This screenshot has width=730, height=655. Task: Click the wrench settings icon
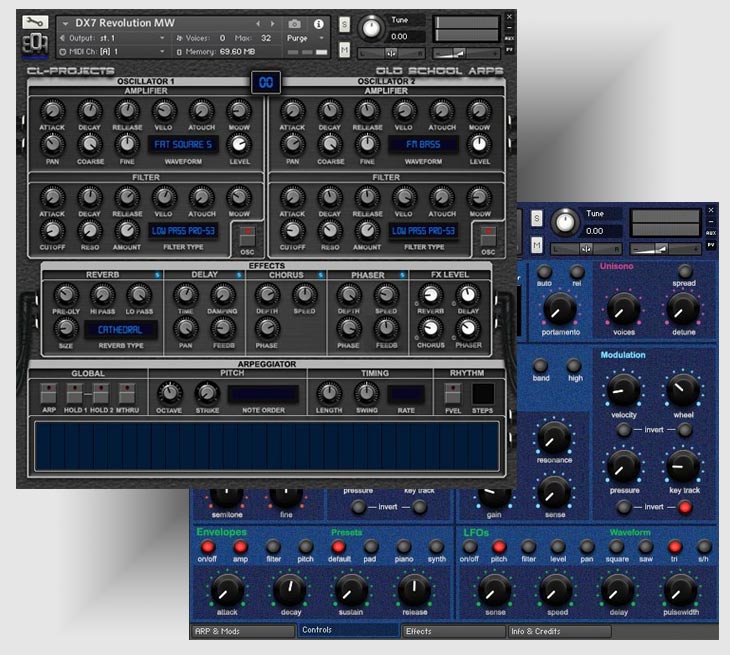pyautogui.click(x=33, y=21)
